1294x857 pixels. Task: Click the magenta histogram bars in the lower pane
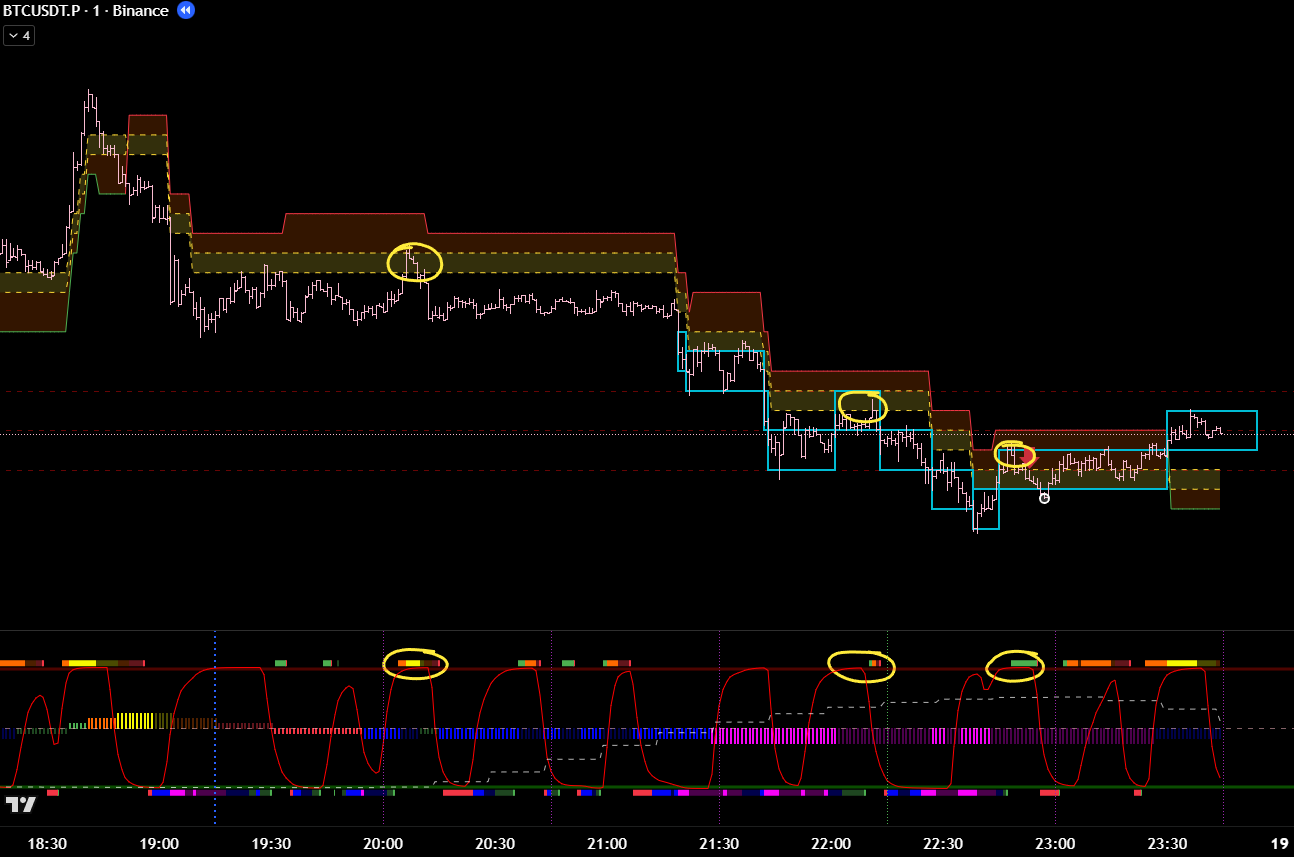770,737
